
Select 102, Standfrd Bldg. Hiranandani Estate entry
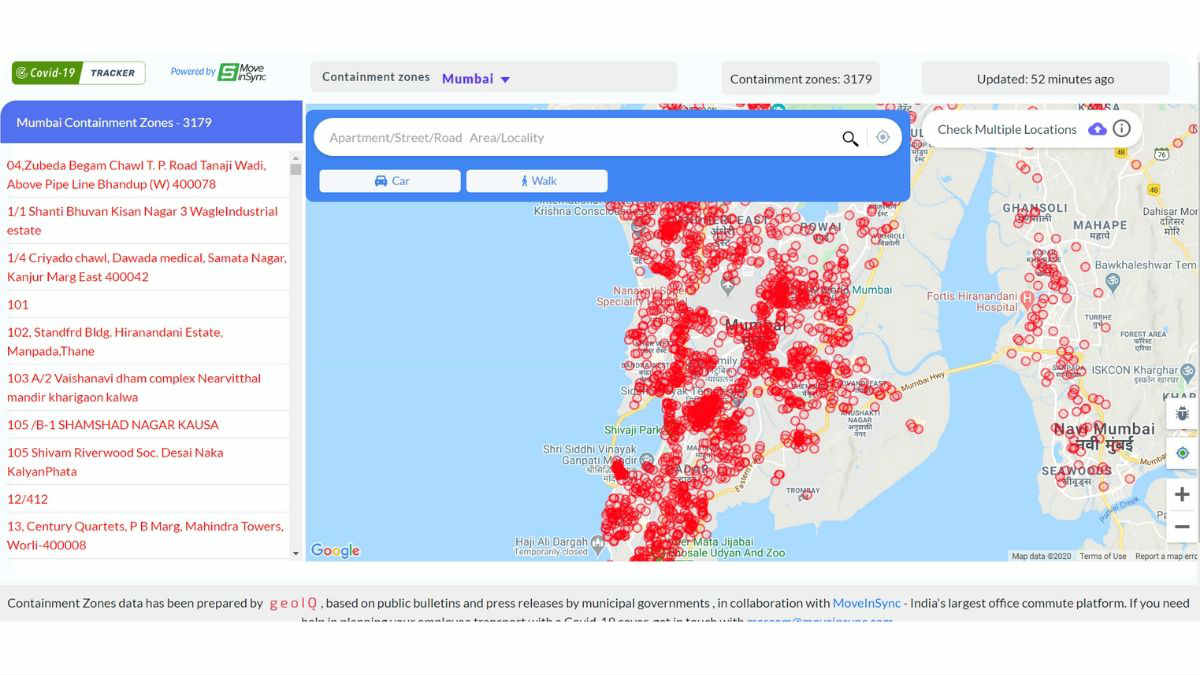coord(115,341)
